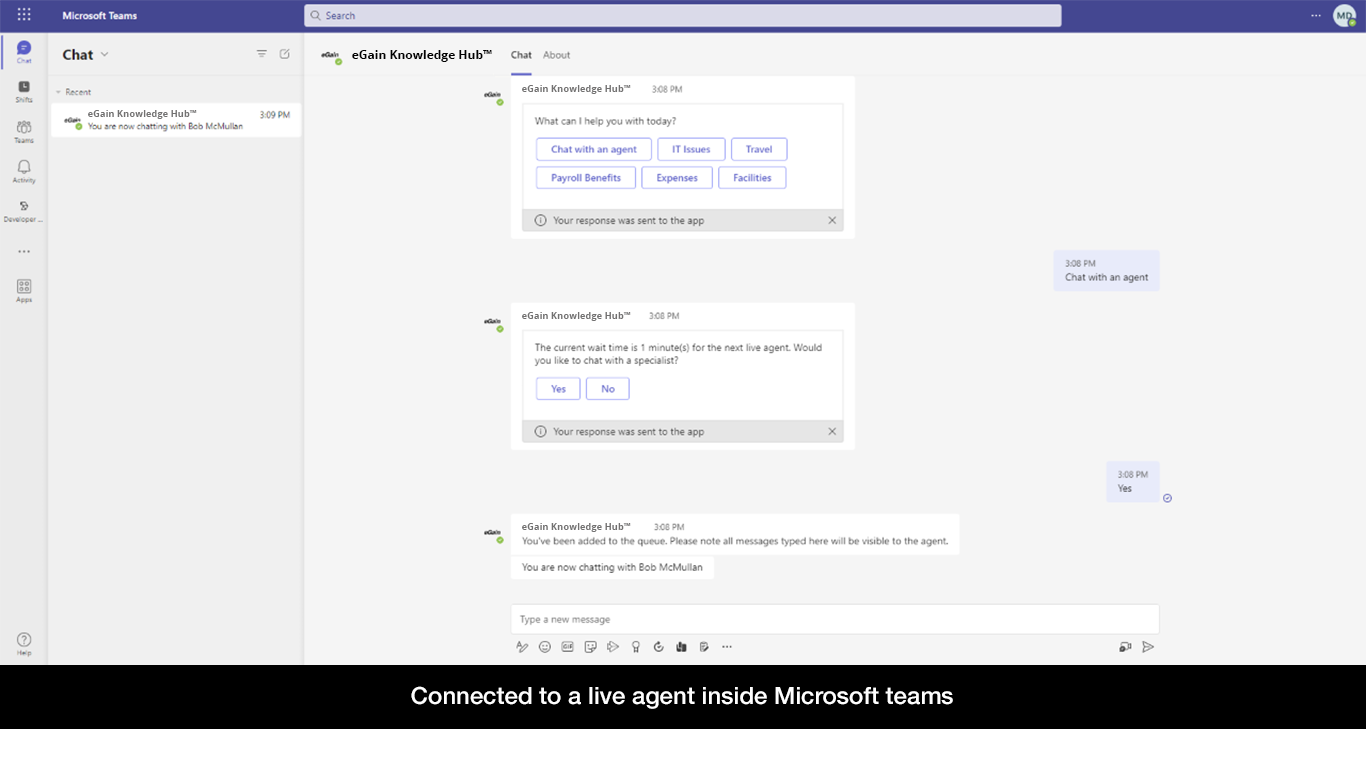Click 'You are now chatting with Bob McMullan' message

[x=612, y=567]
